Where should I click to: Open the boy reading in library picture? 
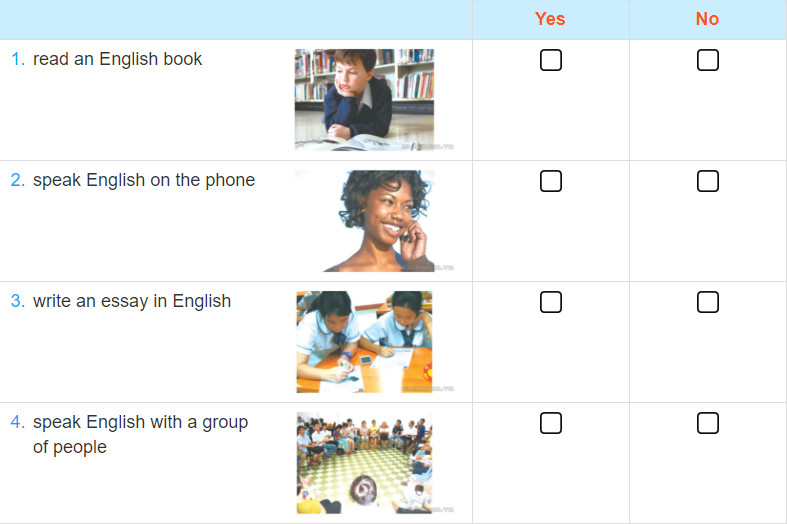(x=364, y=99)
